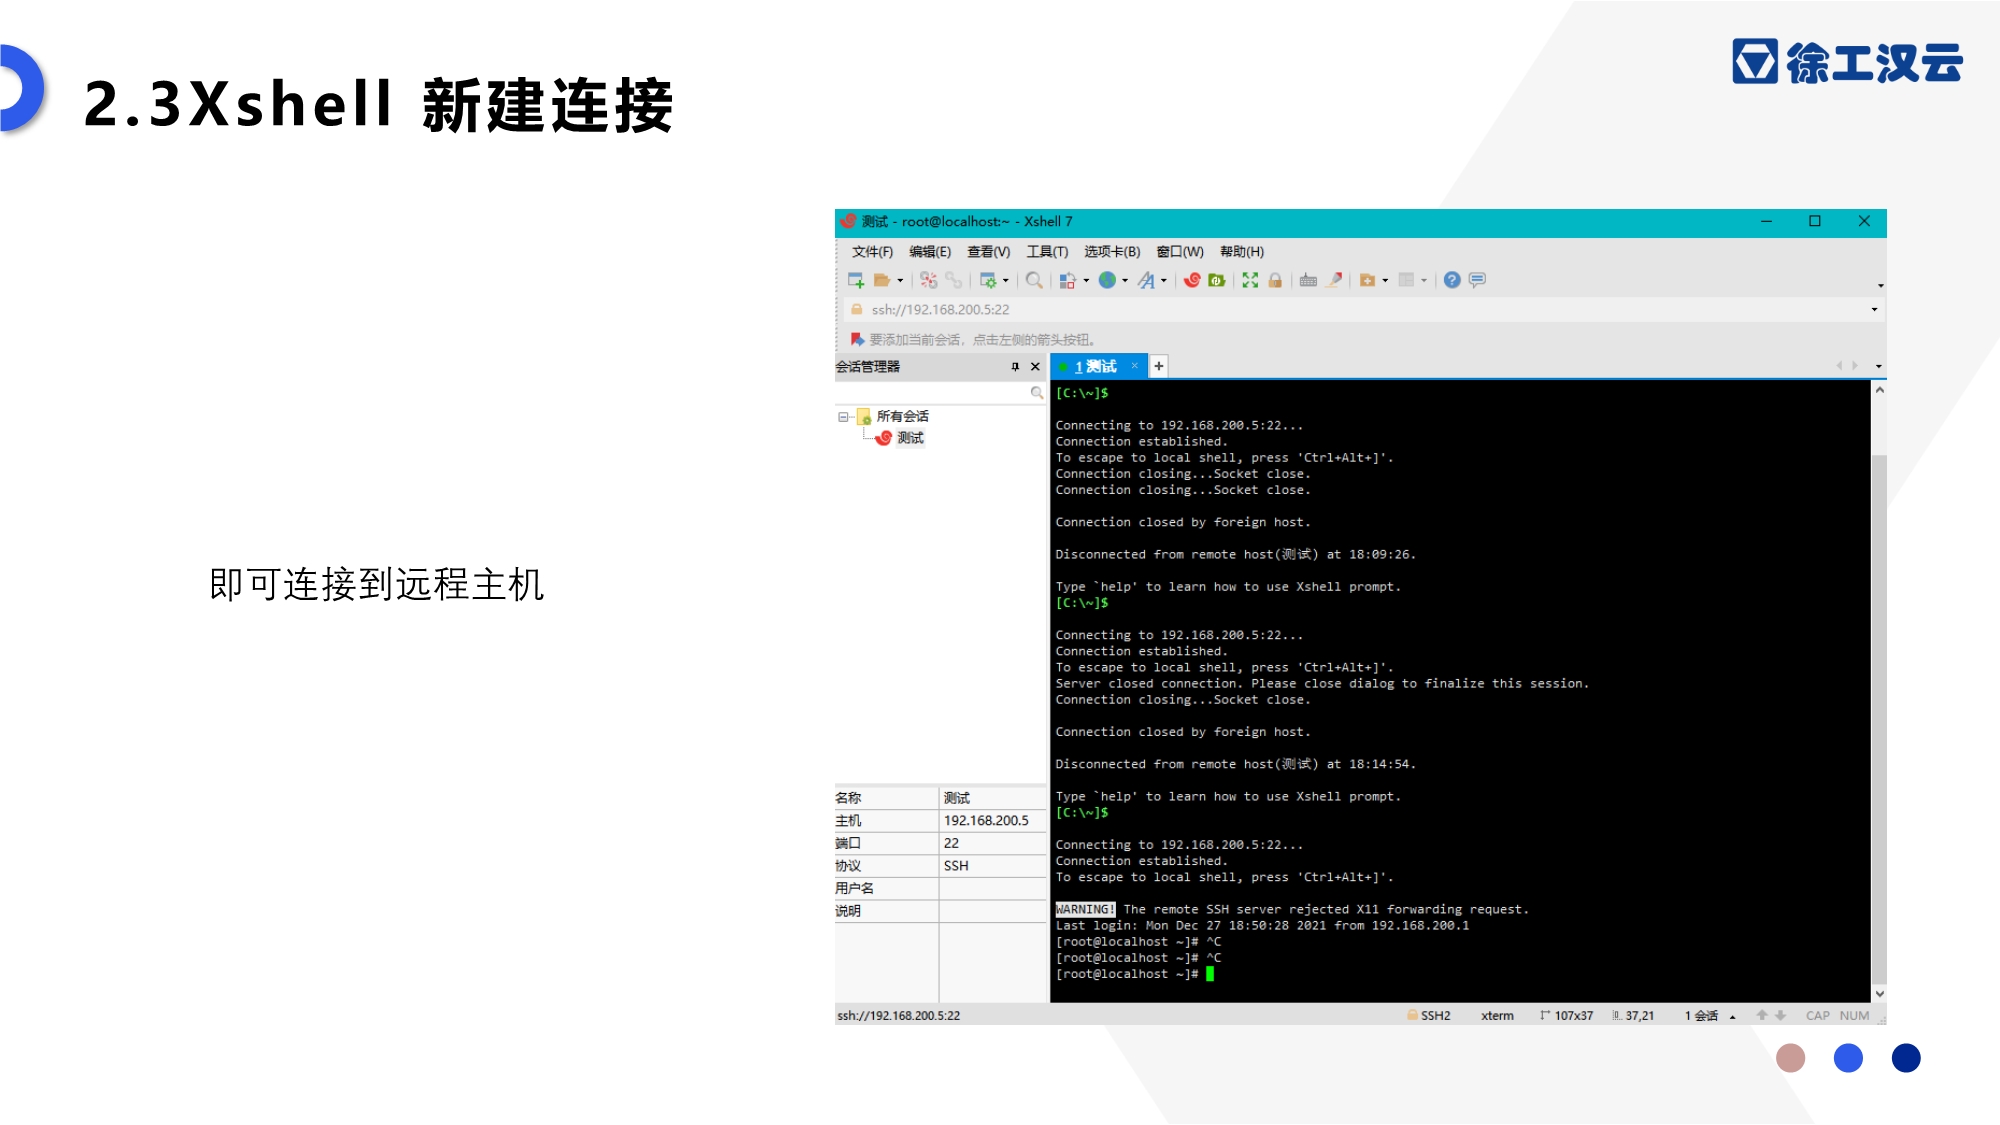The width and height of the screenshot is (2000, 1125).
Task: Select the 所有会话 folder
Action: point(902,416)
